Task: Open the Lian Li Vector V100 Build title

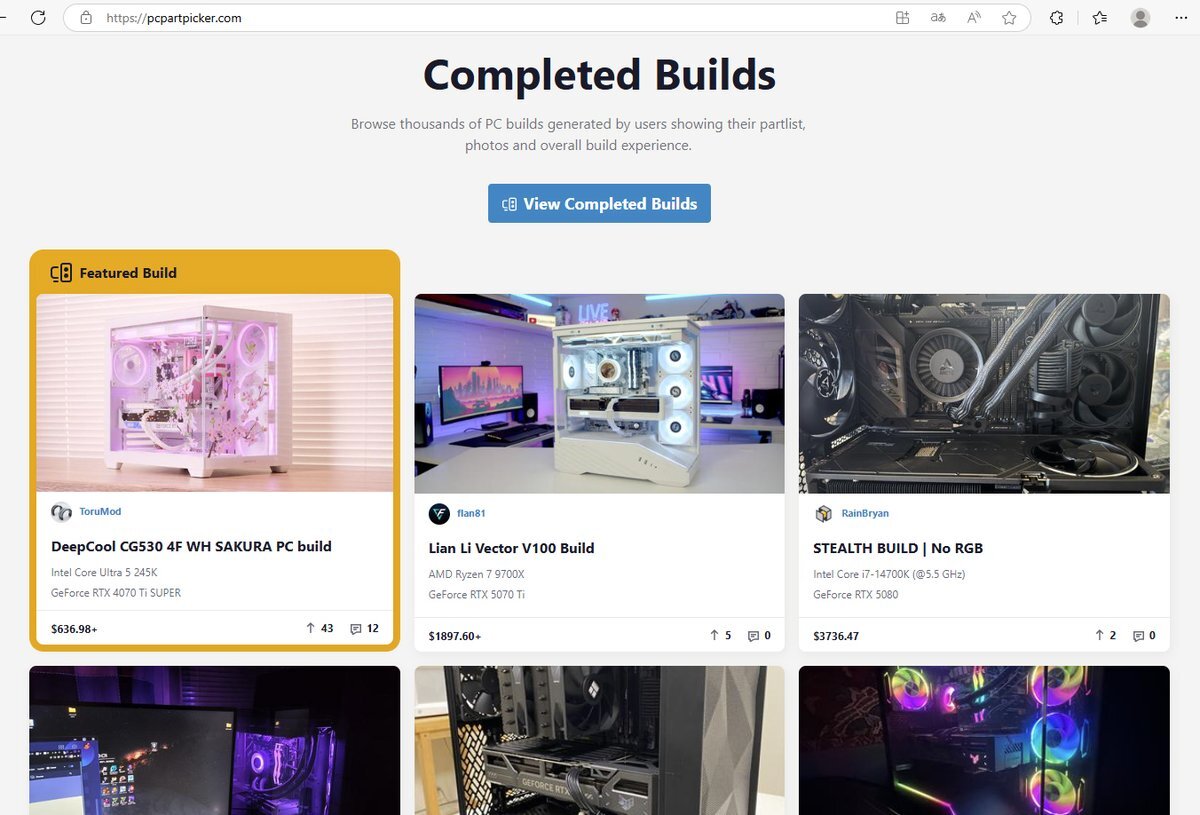Action: pyautogui.click(x=511, y=548)
